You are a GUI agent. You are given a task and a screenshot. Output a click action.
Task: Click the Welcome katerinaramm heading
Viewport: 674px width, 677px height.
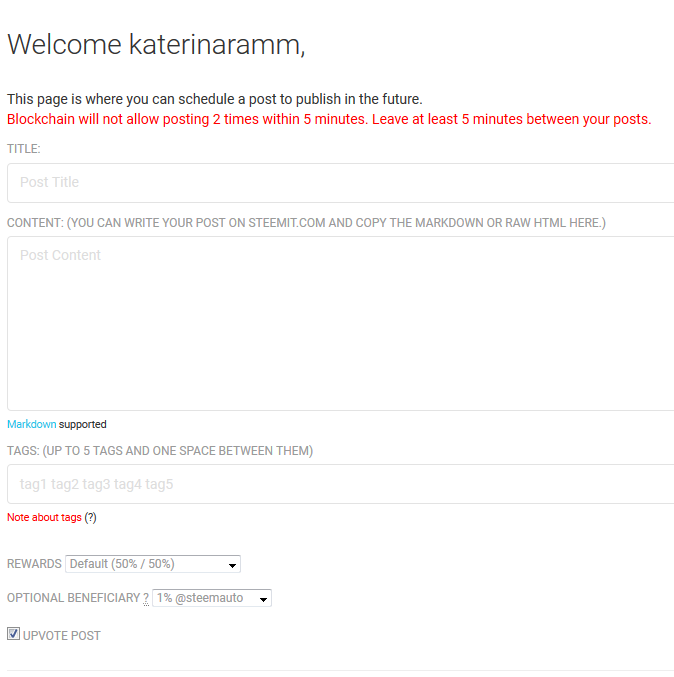point(156,44)
